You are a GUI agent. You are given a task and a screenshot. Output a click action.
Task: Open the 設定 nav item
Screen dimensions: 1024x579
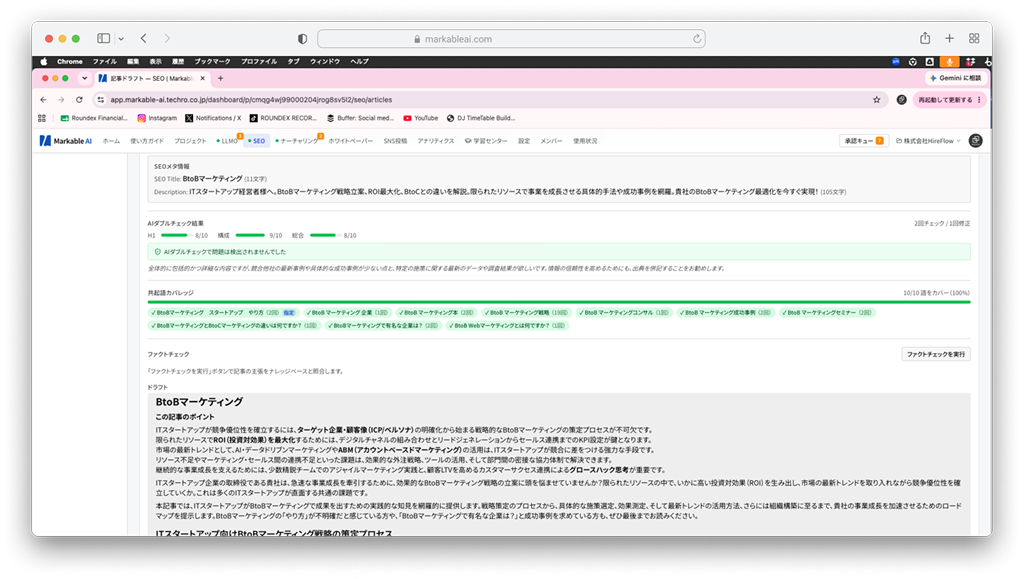(524, 141)
